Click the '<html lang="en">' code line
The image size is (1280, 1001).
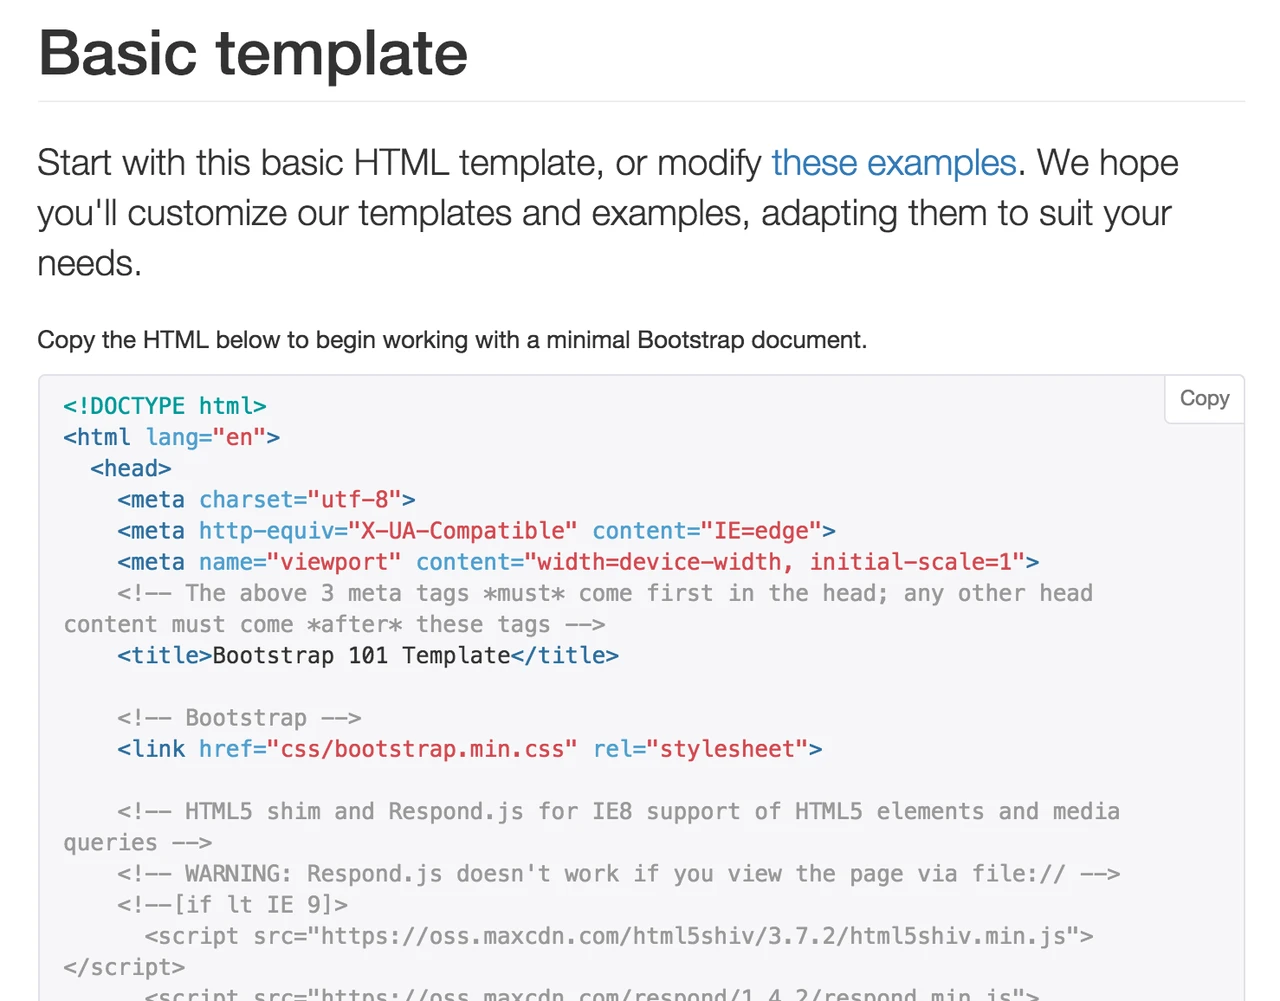[x=171, y=437]
